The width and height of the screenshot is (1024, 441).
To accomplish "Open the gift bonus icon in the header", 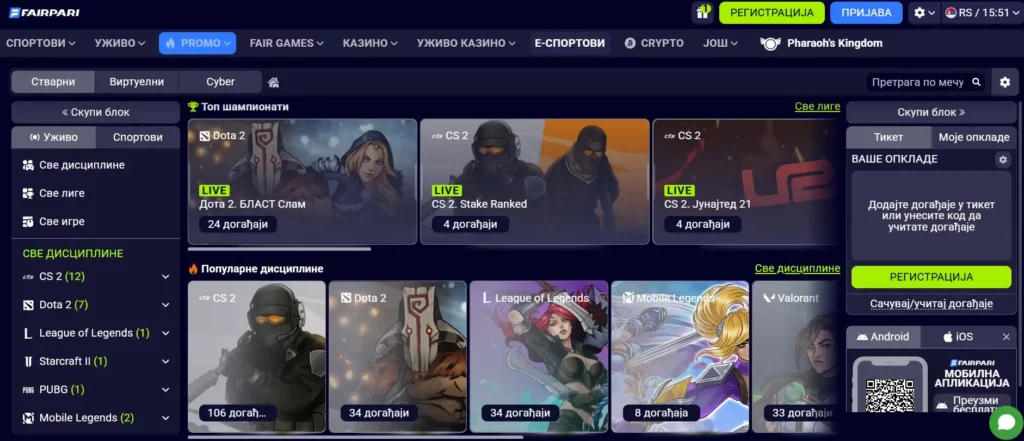I will (703, 12).
